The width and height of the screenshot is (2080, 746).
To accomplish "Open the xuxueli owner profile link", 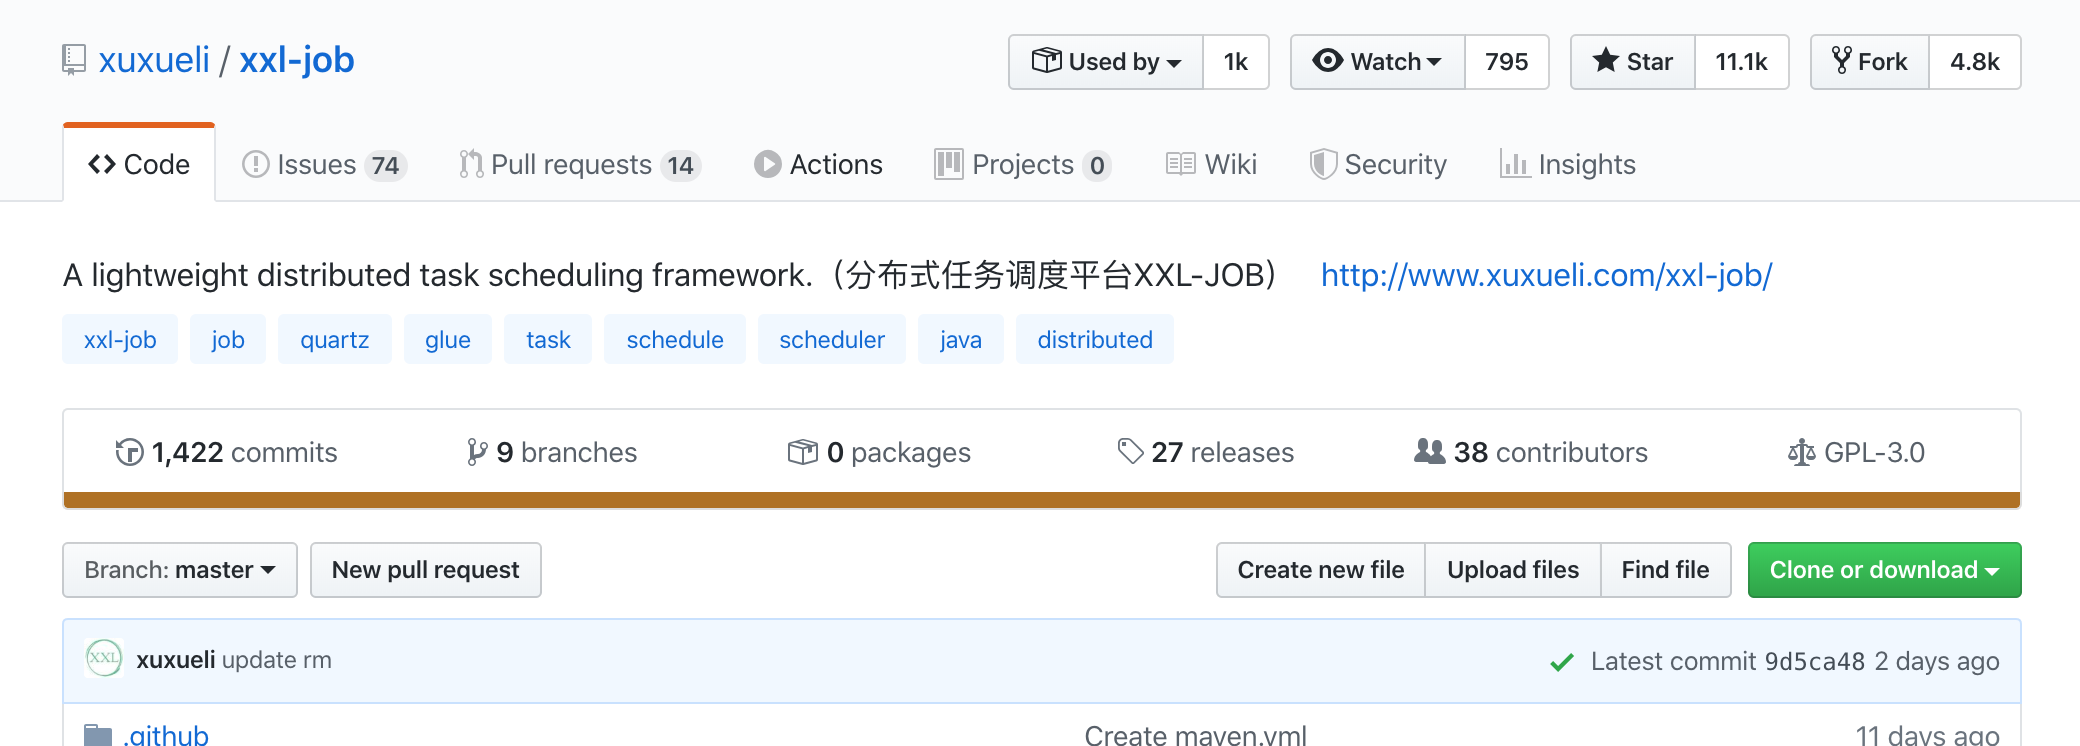I will tap(154, 60).
